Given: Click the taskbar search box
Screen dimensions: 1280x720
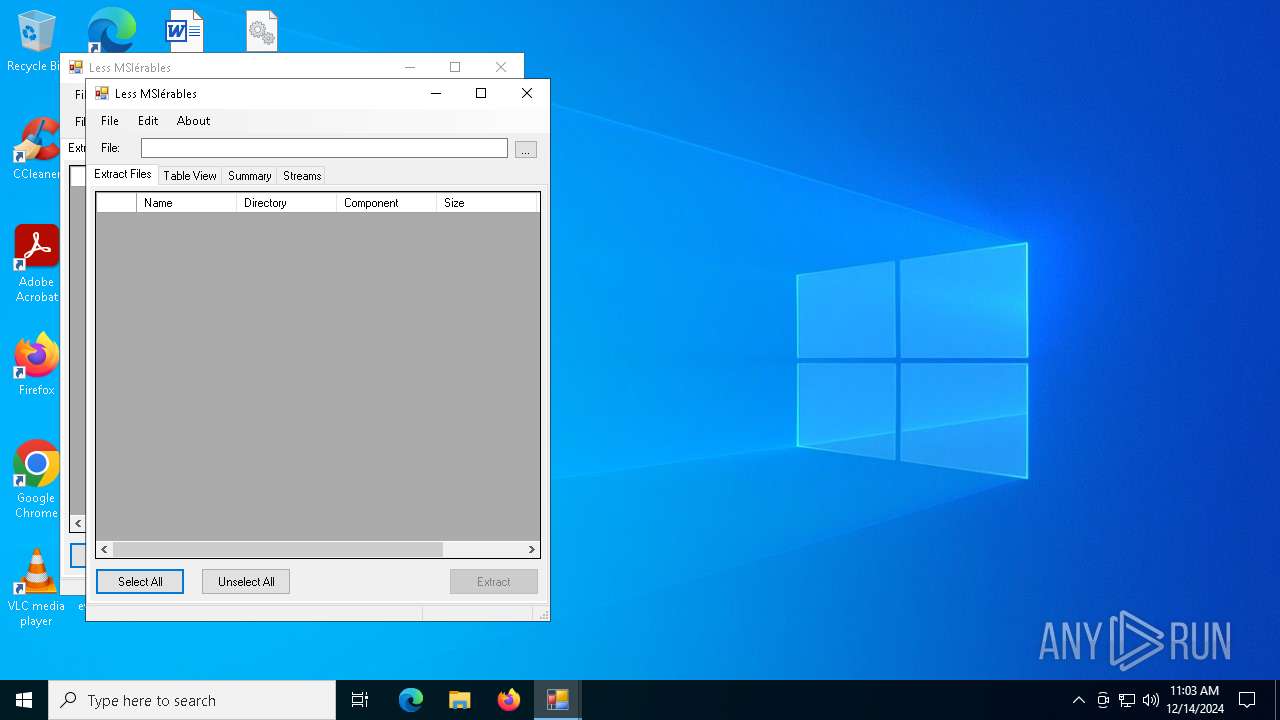Looking at the screenshot, I should pyautogui.click(x=192, y=700).
